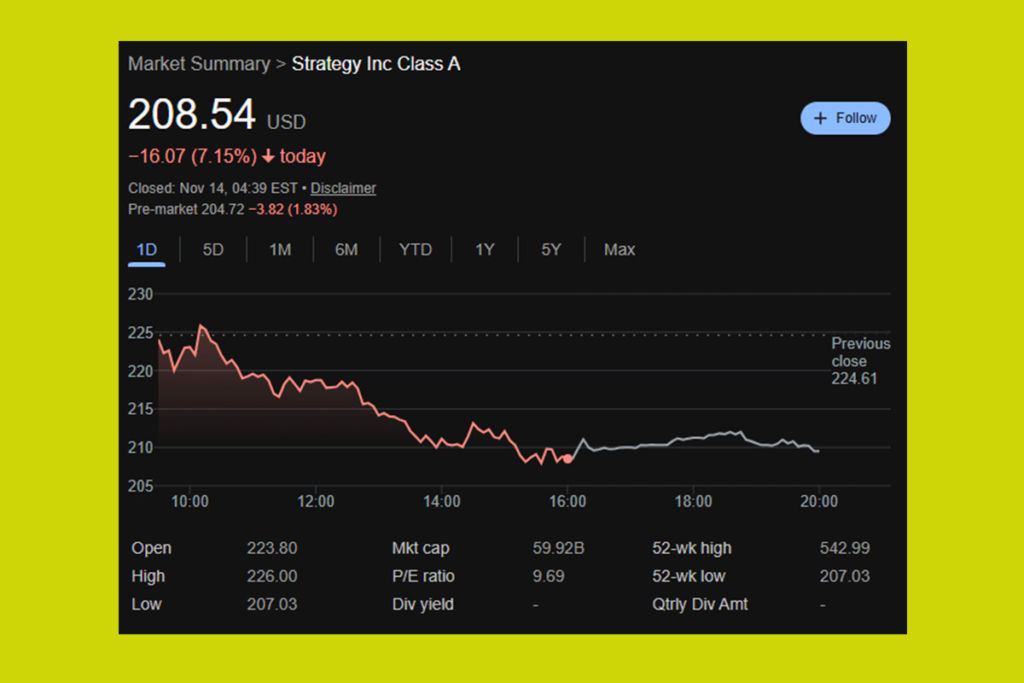
Task: Switch to the 1M chart view
Action: pos(280,249)
